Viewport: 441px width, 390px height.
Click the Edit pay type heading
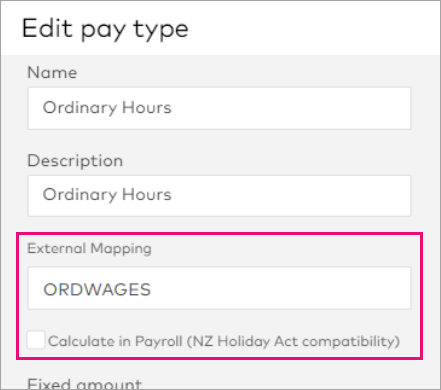pos(105,29)
